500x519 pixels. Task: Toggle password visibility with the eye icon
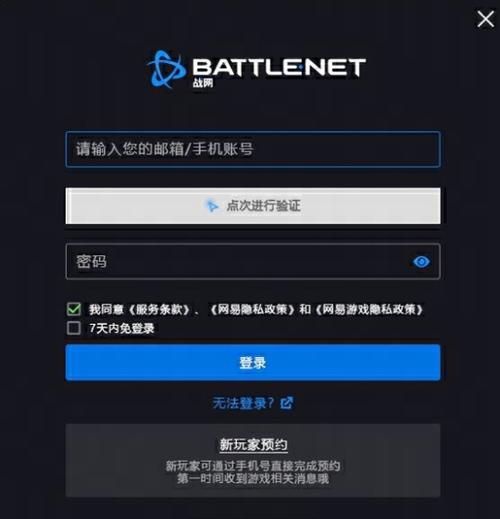point(421,262)
